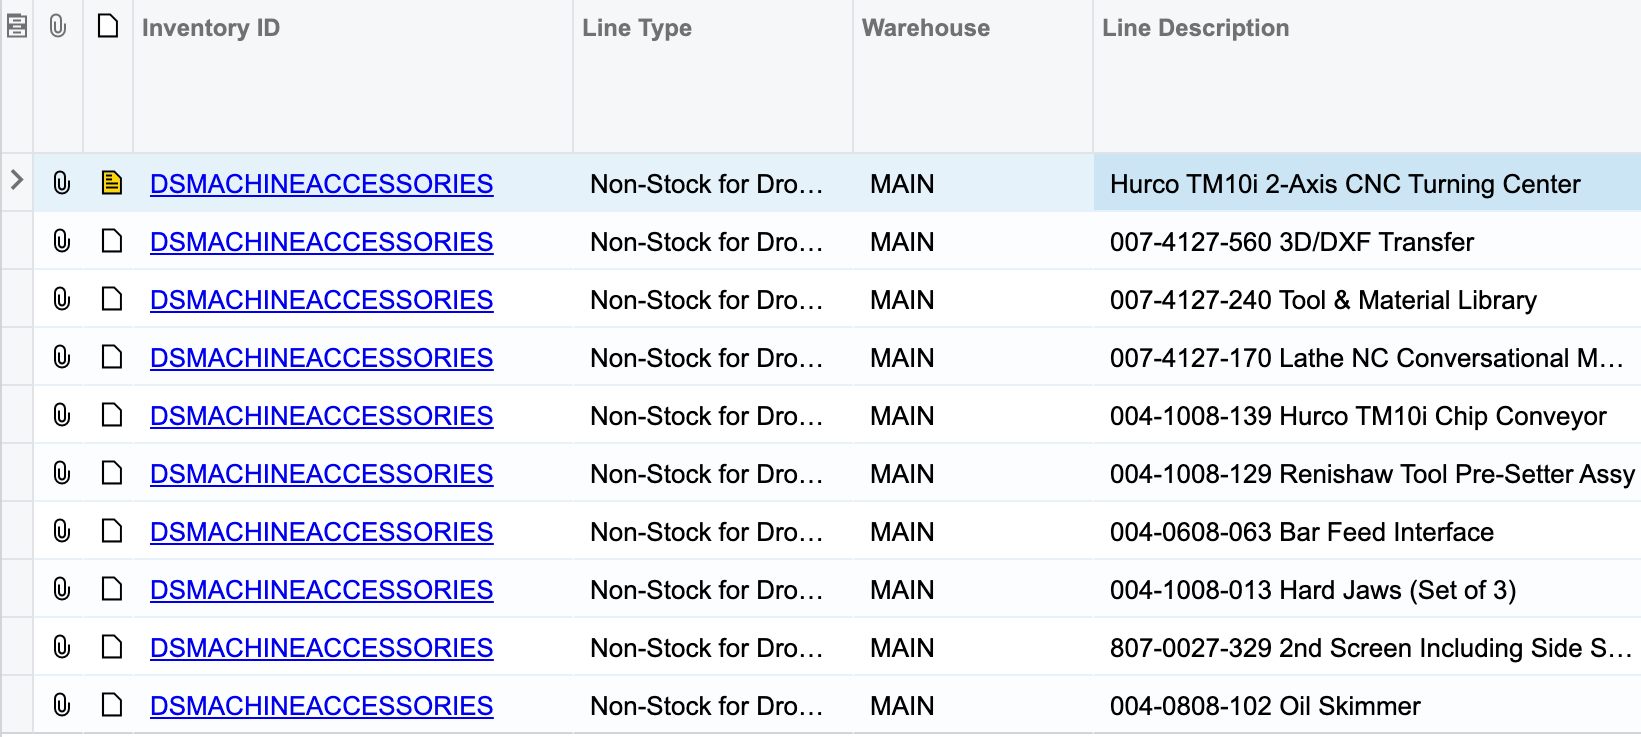Select '004-0808-102 Oil Skimmer' description cell
Viewport: 1641px width, 737px height.
[1367, 705]
